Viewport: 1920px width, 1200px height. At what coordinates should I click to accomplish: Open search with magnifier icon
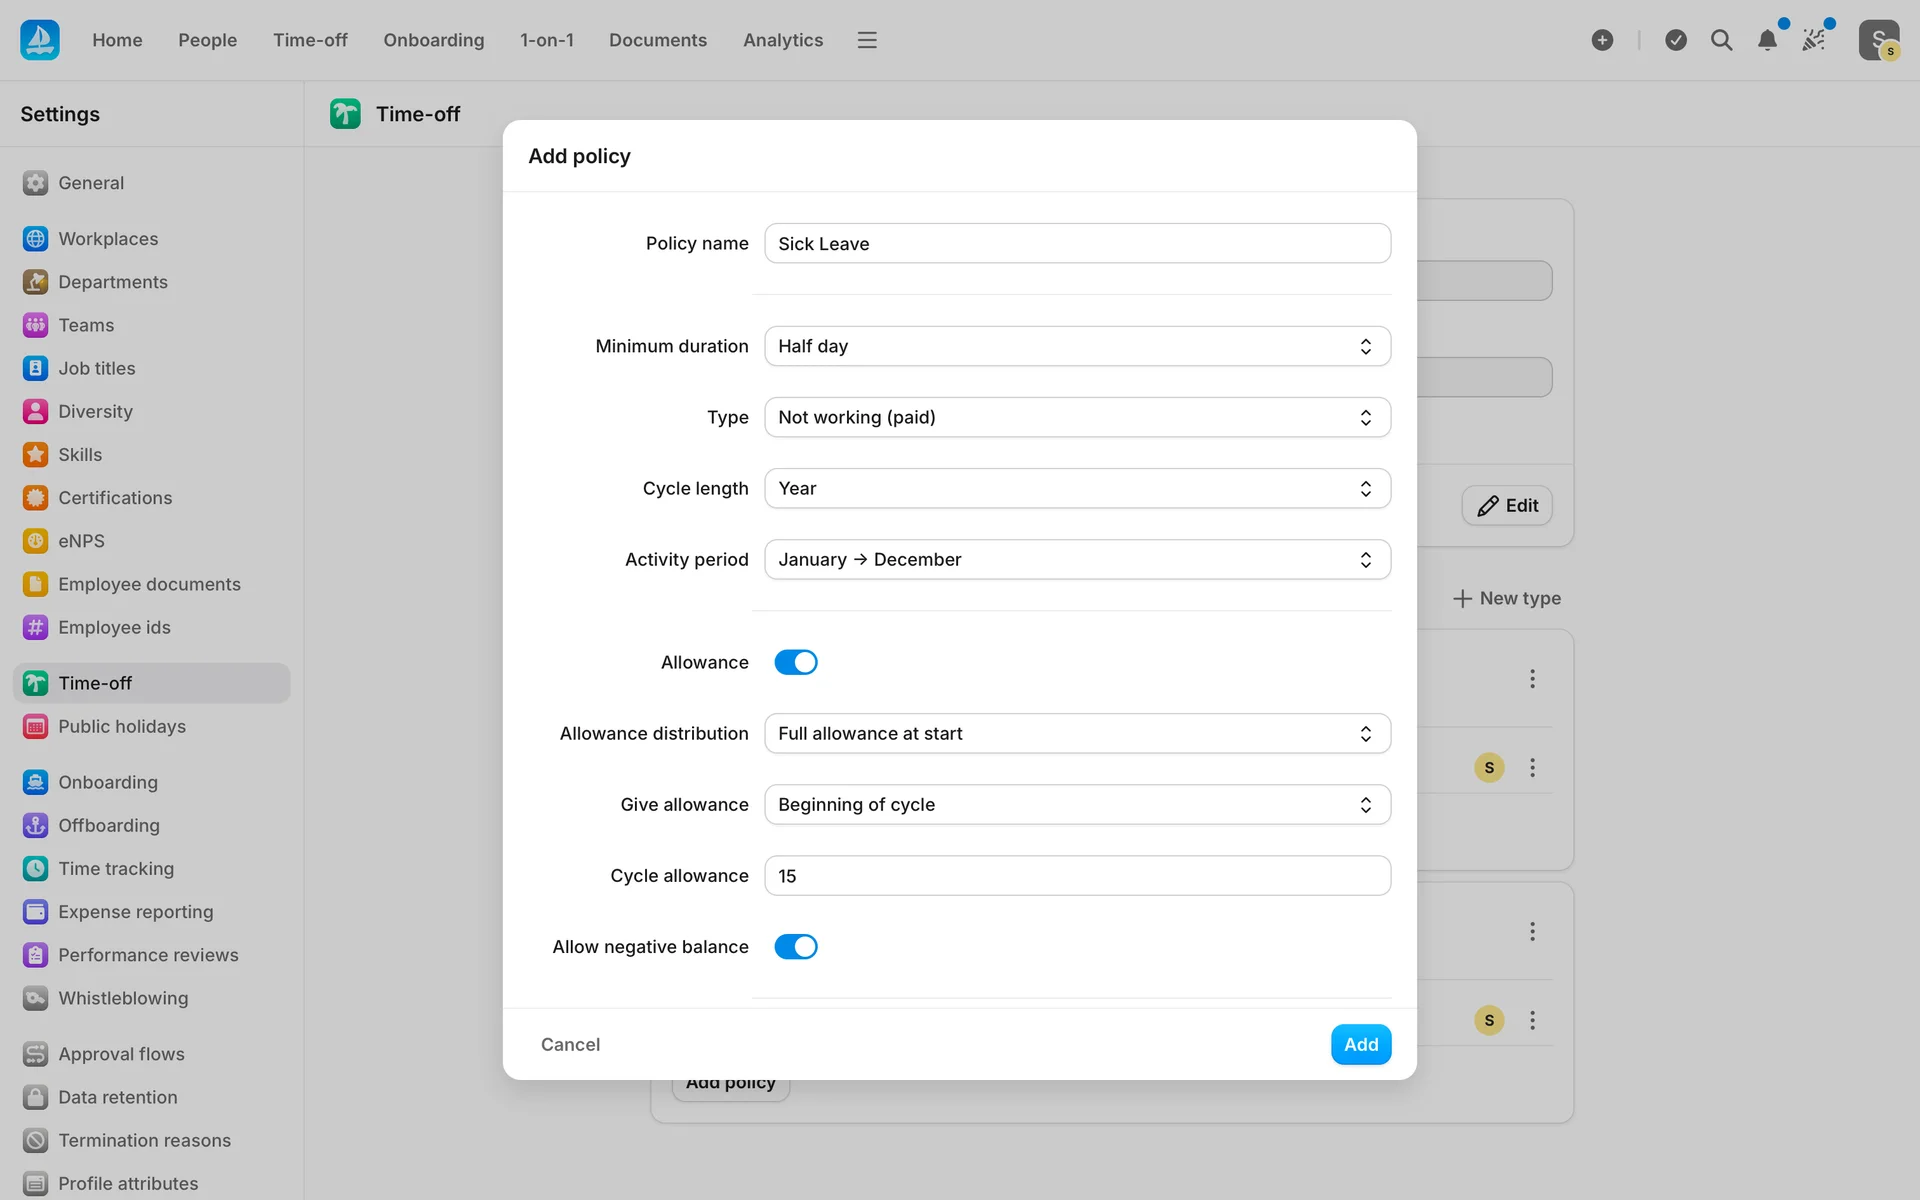click(x=1721, y=40)
